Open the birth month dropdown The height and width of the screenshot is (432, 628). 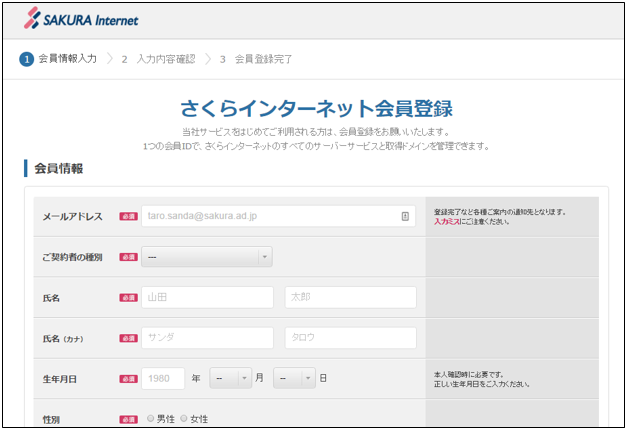(x=231, y=378)
